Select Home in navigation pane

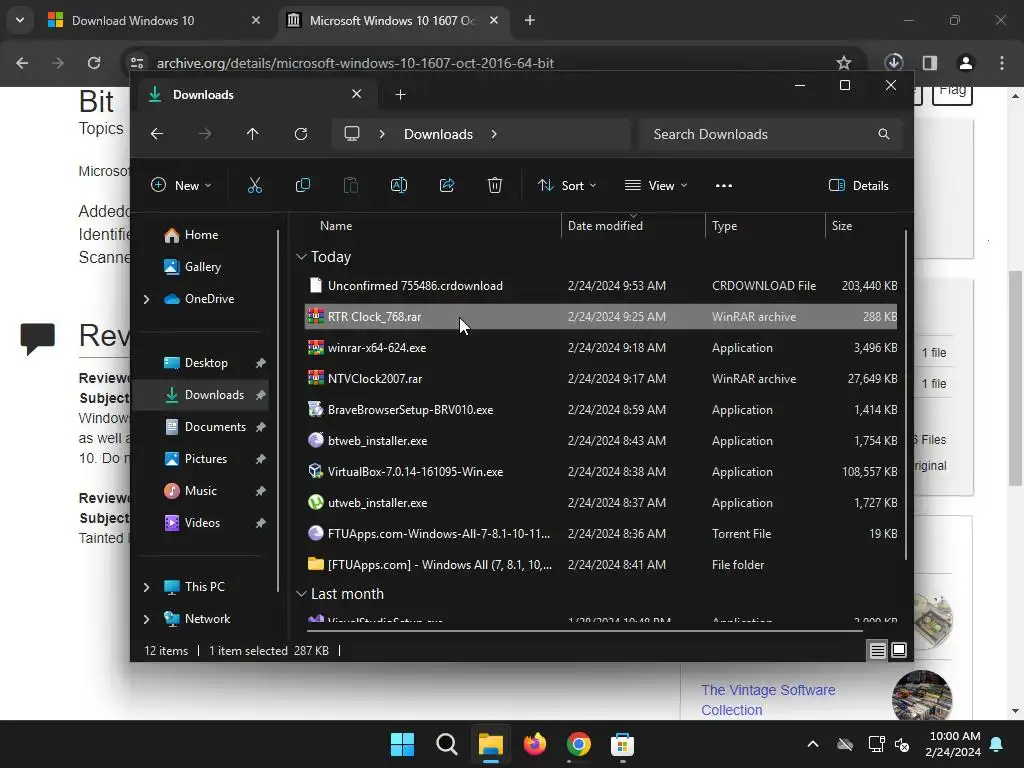[201, 235]
